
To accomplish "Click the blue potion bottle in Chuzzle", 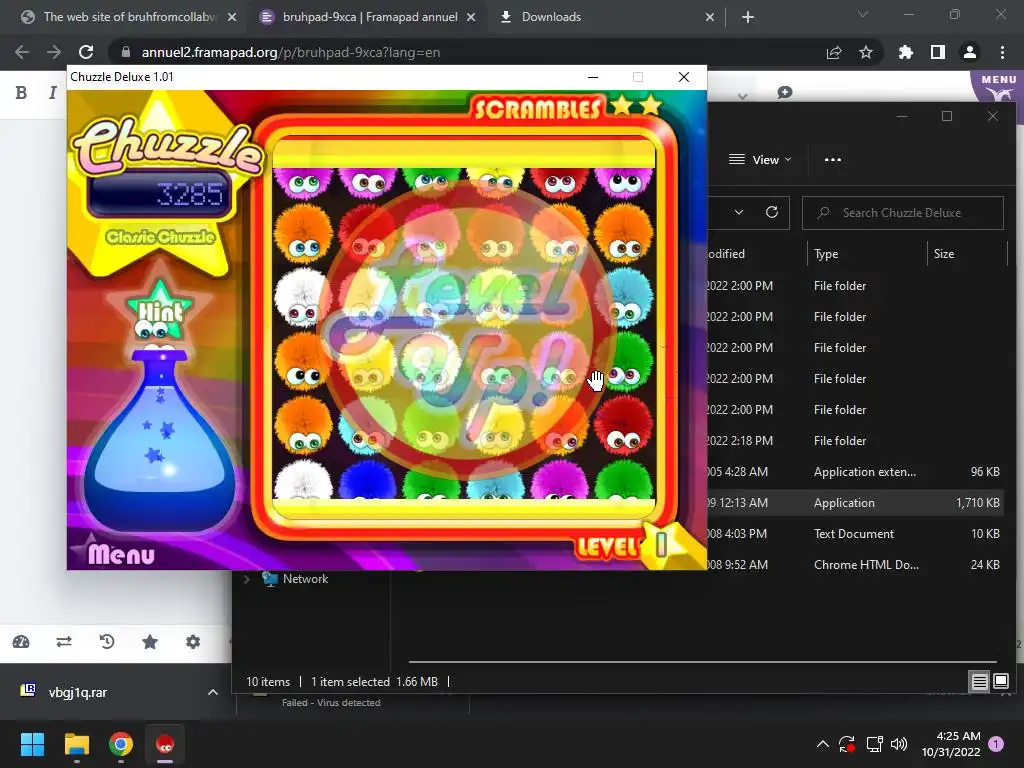I will 160,441.
